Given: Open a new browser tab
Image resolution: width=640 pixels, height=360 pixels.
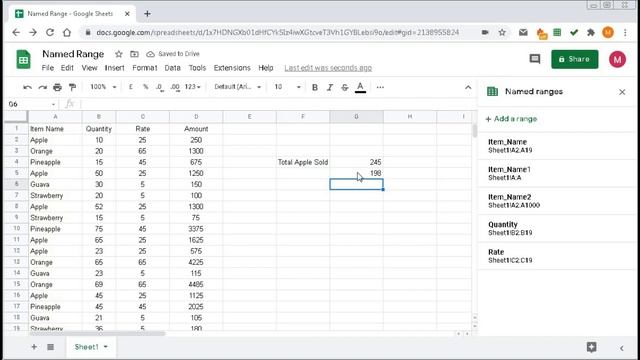Looking at the screenshot, I should 147,14.
